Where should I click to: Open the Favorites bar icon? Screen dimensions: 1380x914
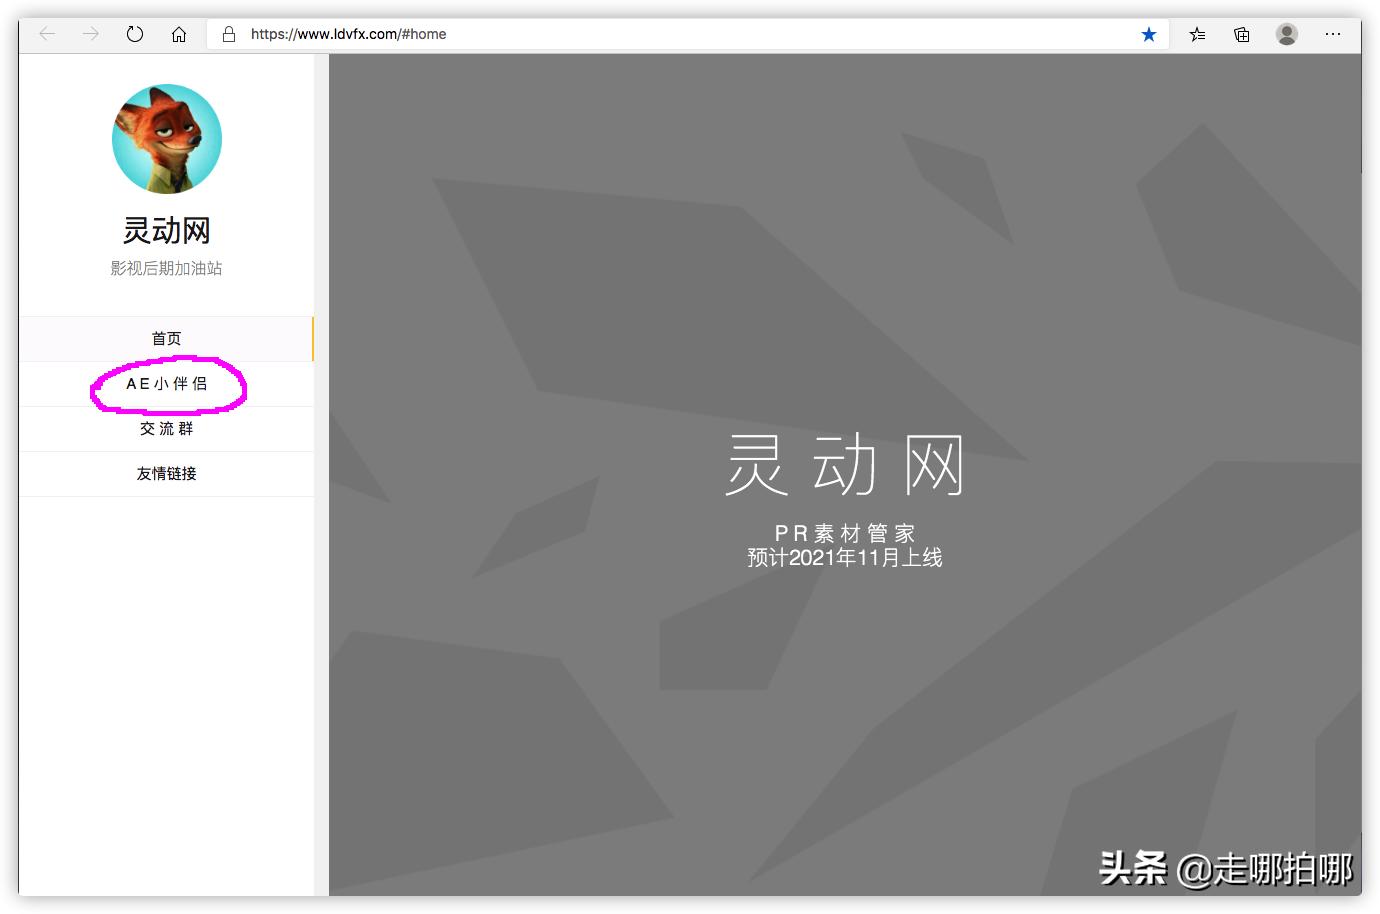point(1196,33)
